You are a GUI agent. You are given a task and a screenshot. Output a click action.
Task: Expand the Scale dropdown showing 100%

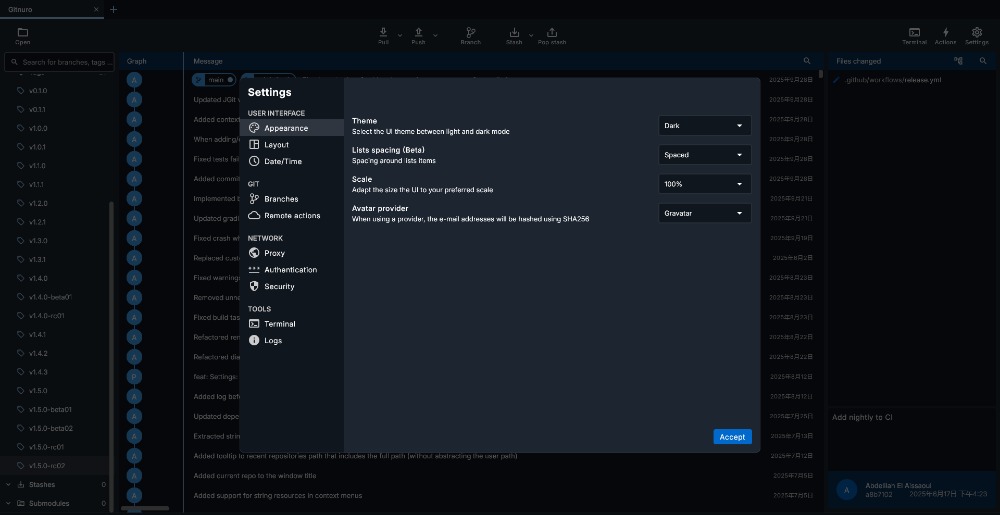[705, 184]
